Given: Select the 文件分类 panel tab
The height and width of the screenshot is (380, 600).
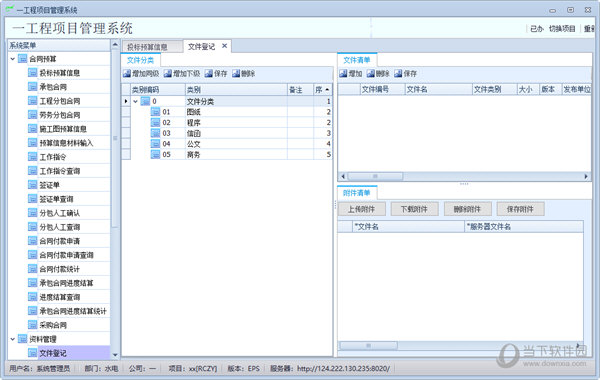Looking at the screenshot, I should [140, 60].
